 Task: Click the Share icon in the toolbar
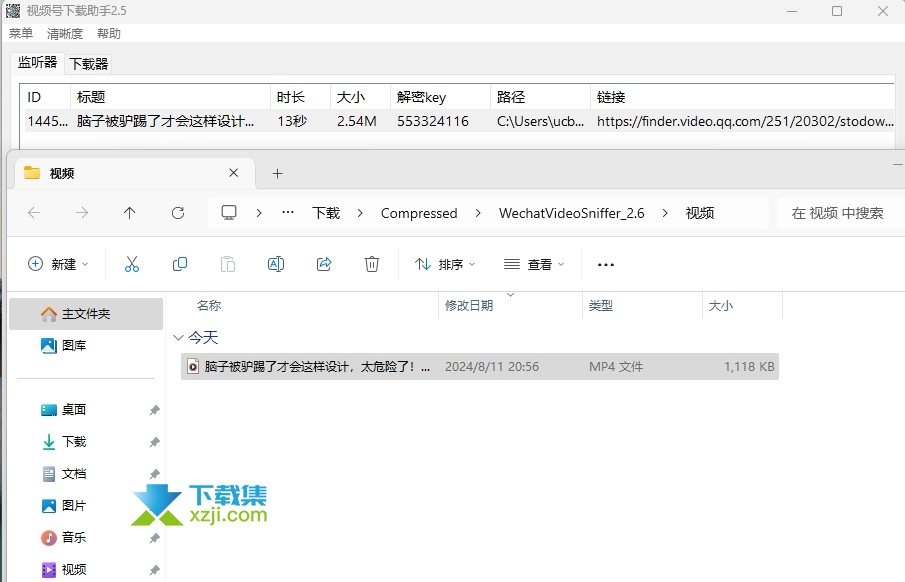point(323,263)
